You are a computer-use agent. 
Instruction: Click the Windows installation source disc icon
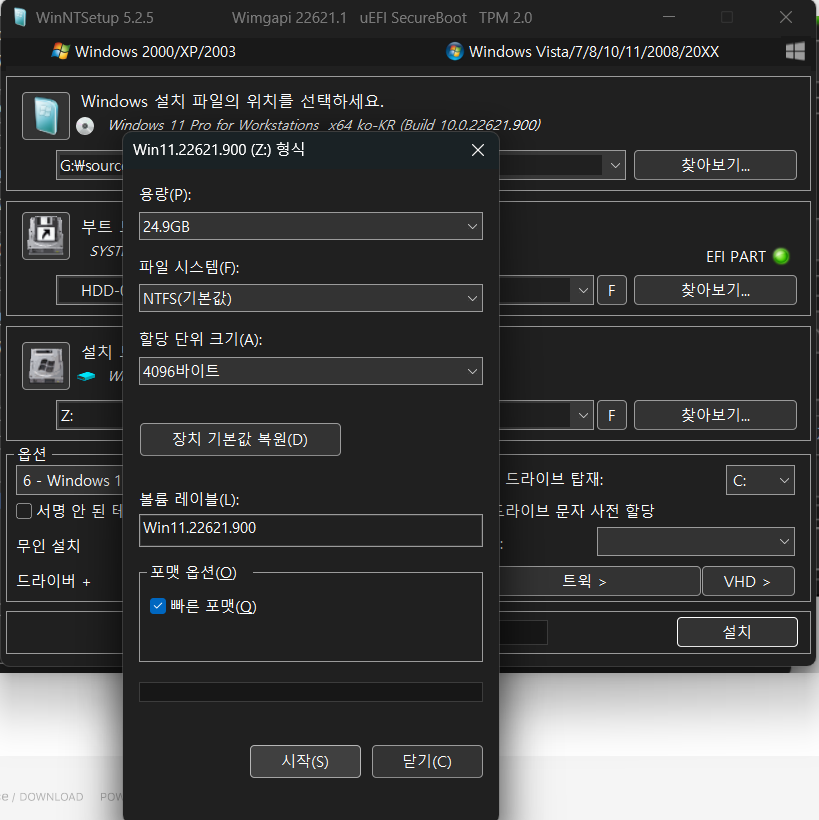(x=46, y=116)
